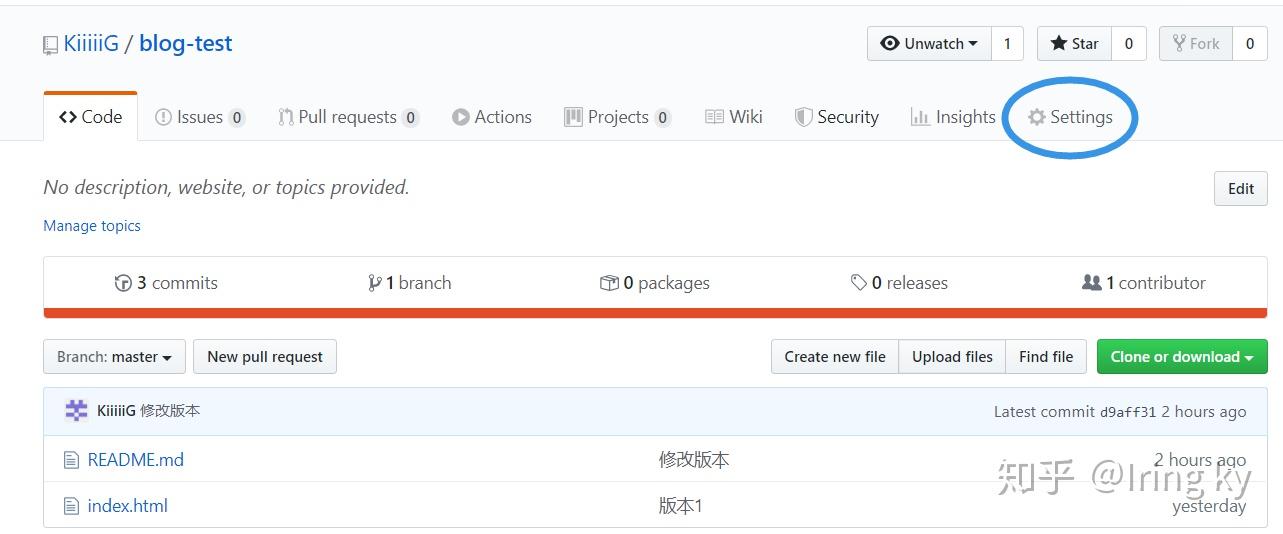Open the Security tab
The width and height of the screenshot is (1283, 534).
tap(836, 117)
